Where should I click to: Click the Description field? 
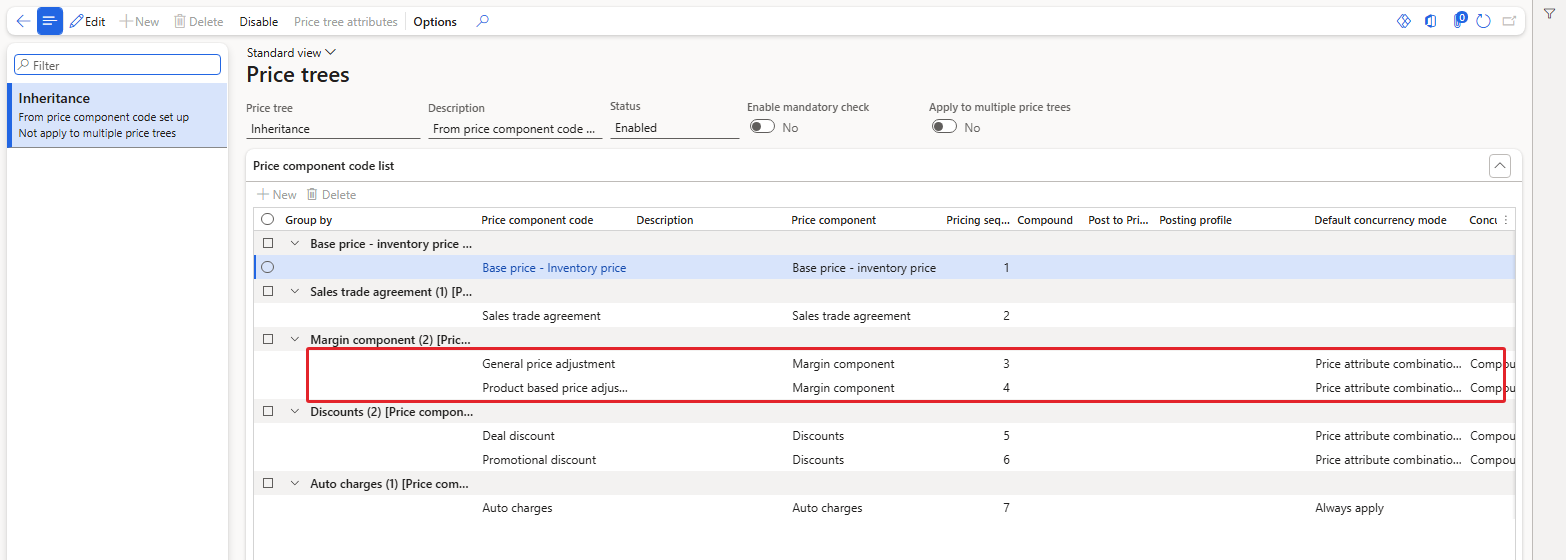(x=515, y=128)
